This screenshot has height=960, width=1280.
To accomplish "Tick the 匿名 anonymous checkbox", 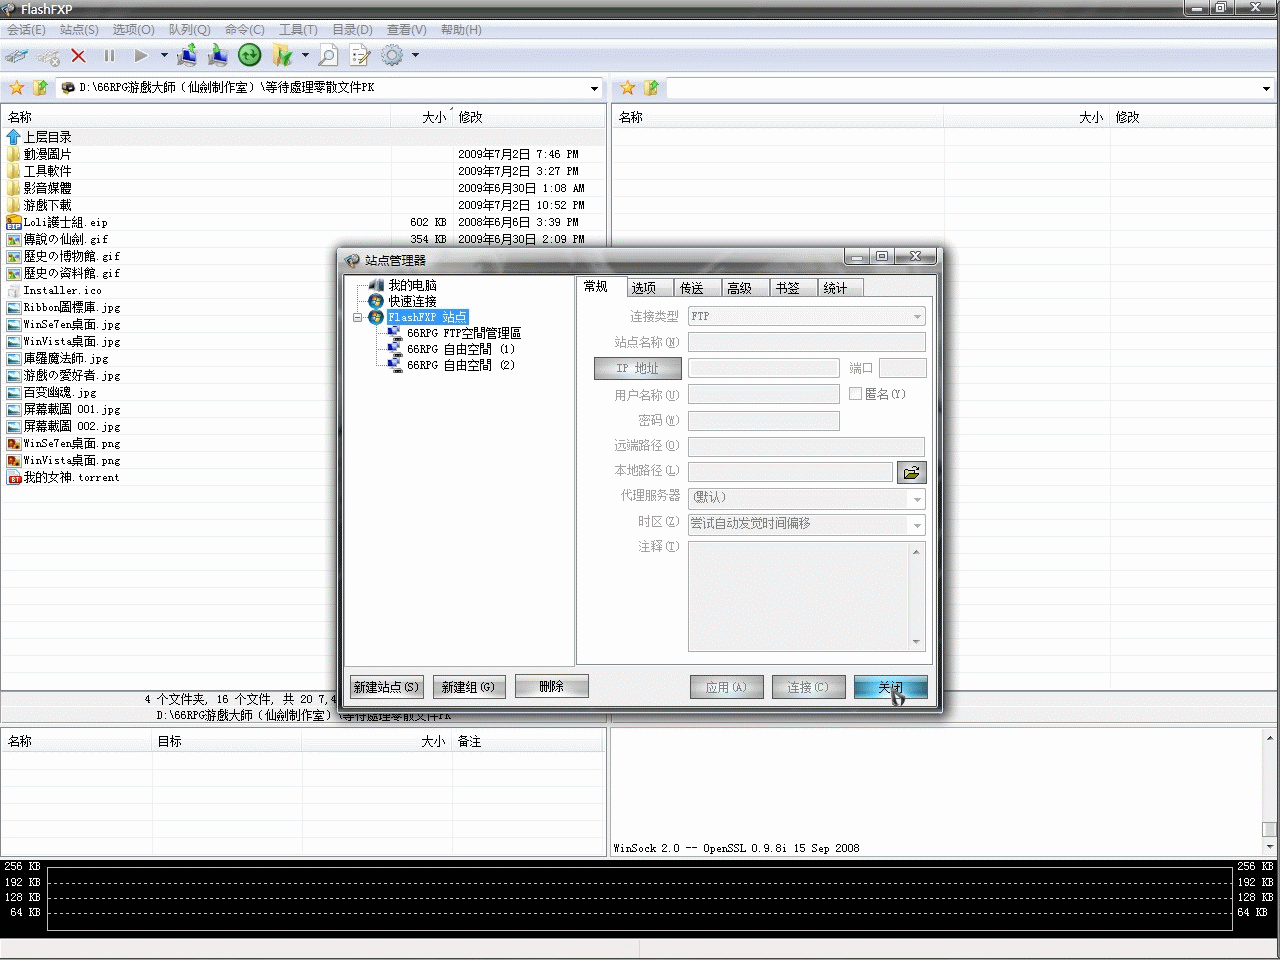I will (x=855, y=394).
